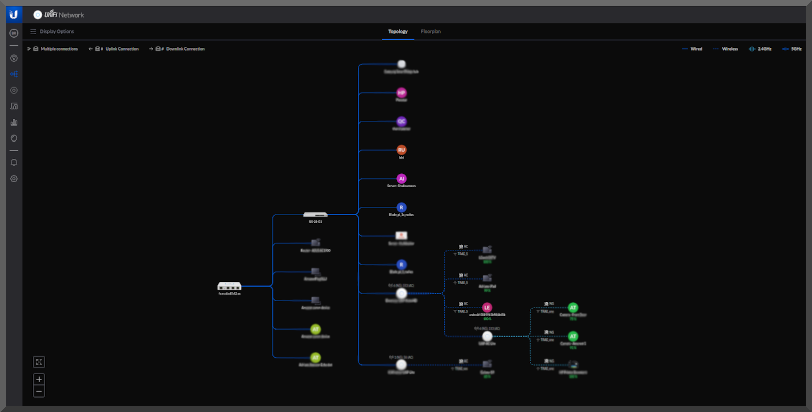812x412 pixels.
Task: Select the purple HP client node
Action: [401, 93]
